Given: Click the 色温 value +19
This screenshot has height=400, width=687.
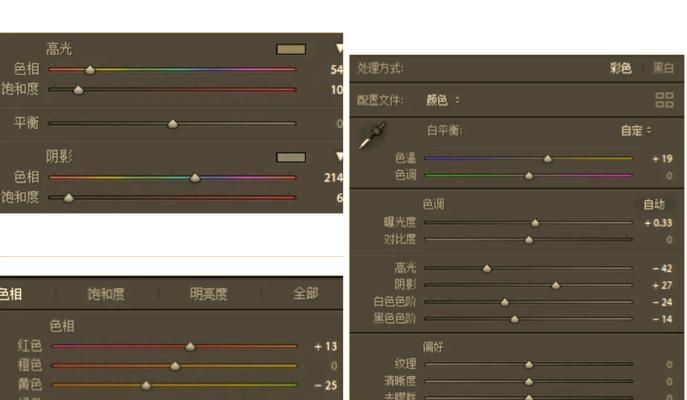Looking at the screenshot, I should (x=662, y=159).
